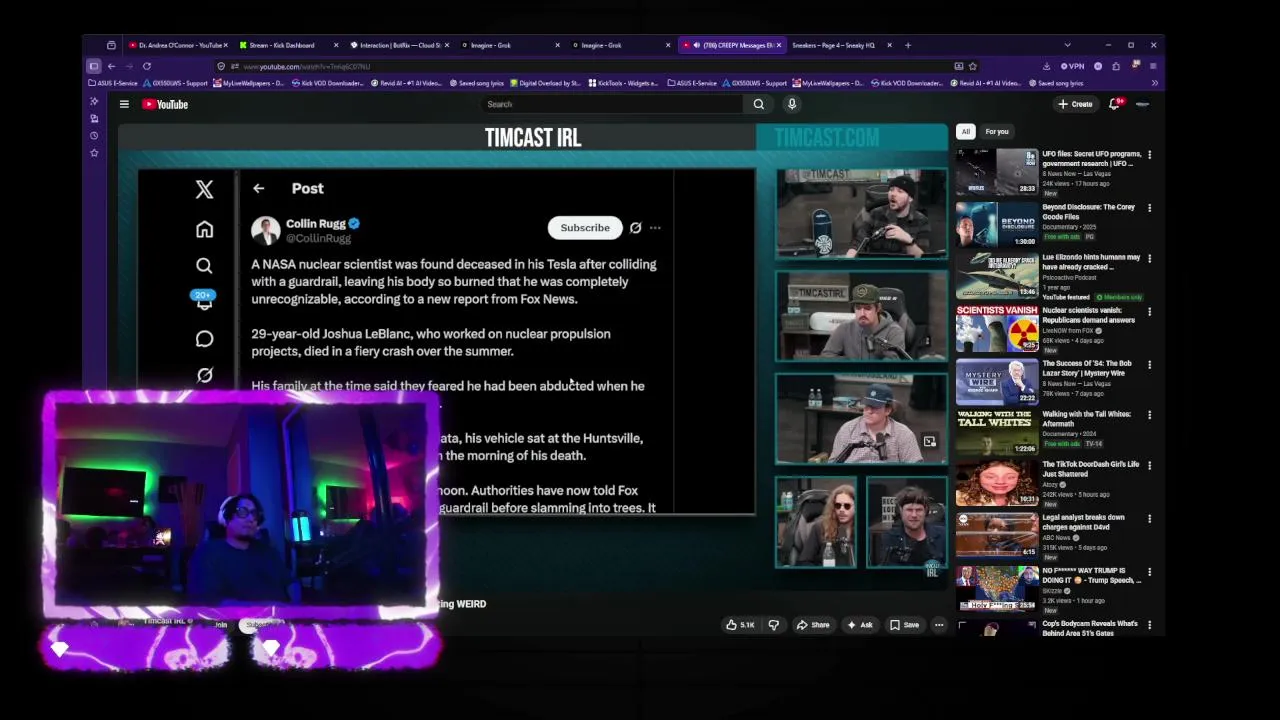Click Subscribe on Collin Rugg post

pos(585,228)
